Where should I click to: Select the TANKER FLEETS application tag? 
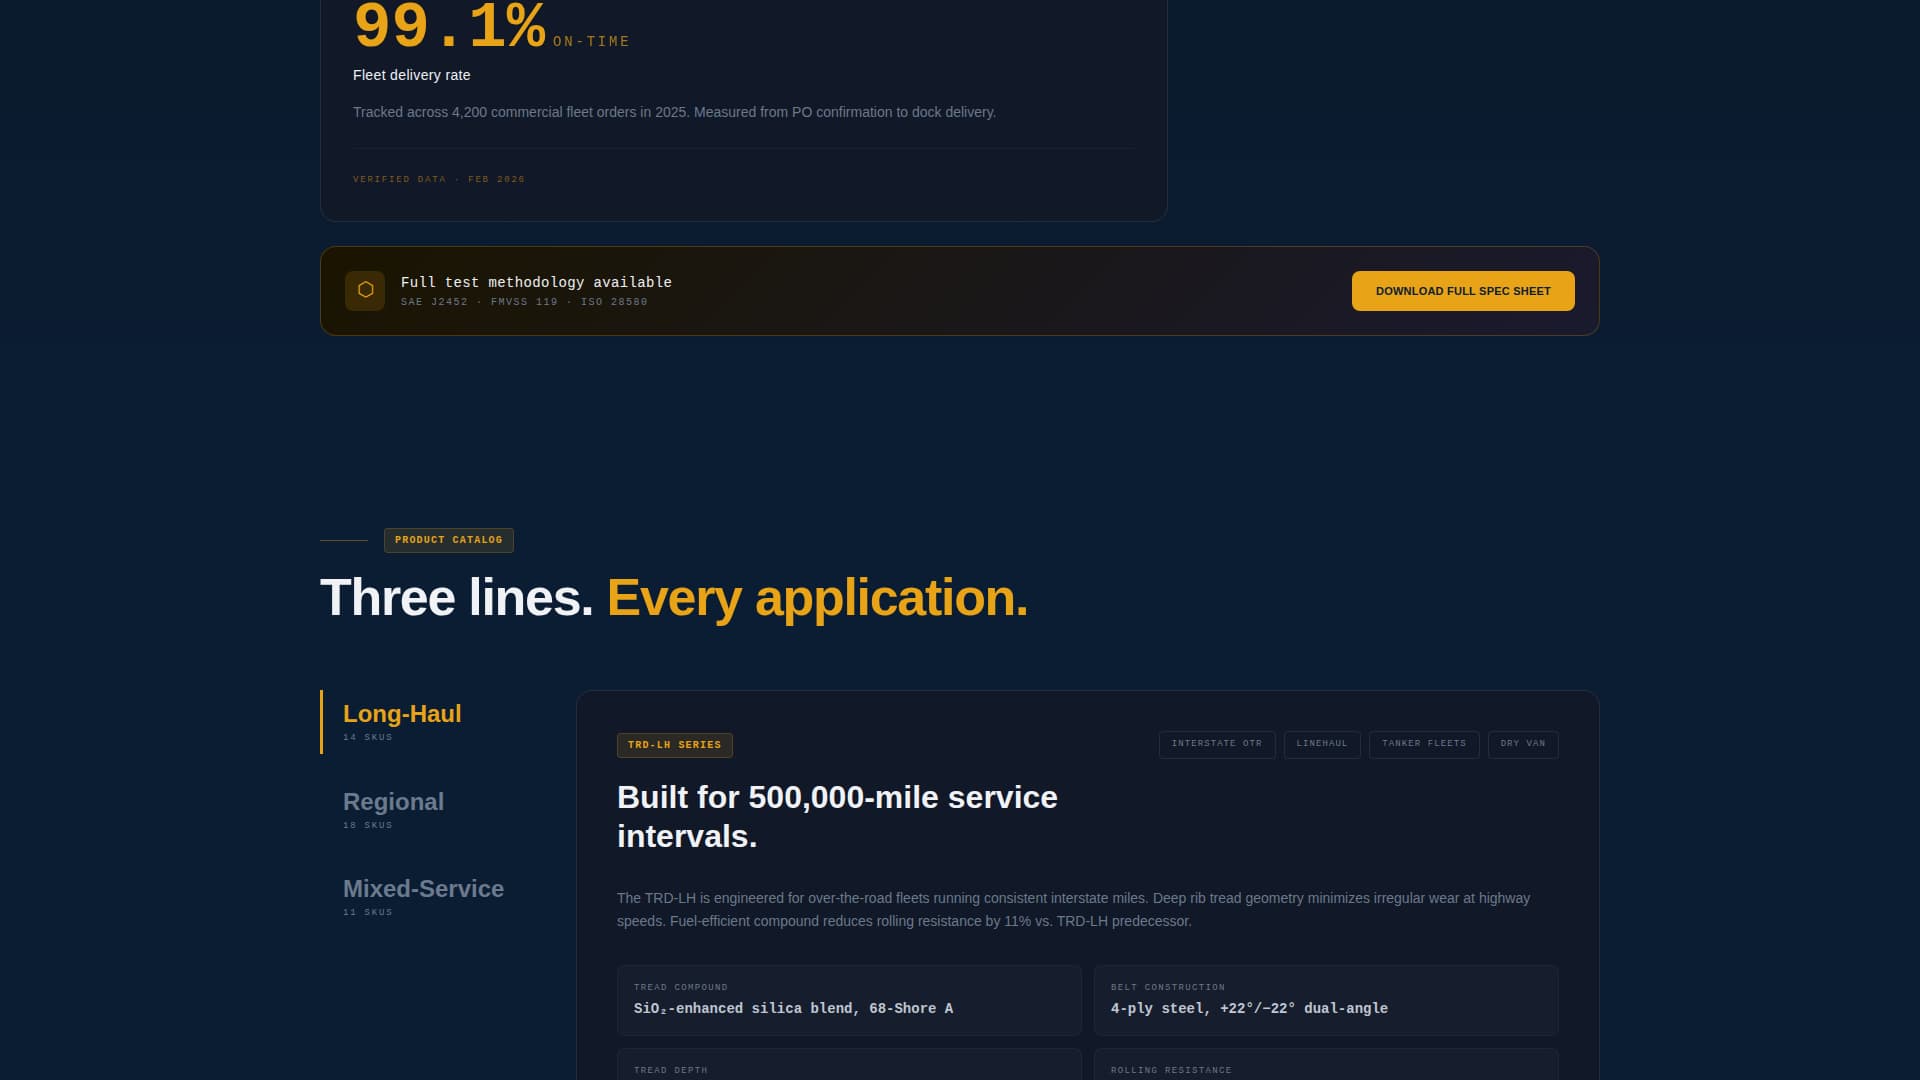(x=1424, y=744)
